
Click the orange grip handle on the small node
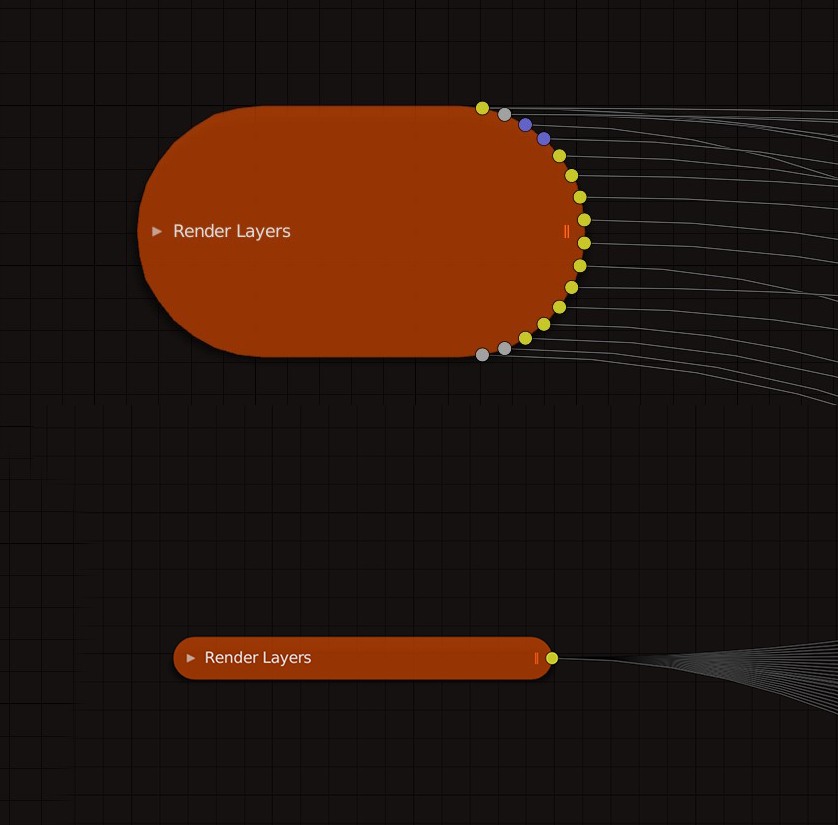[x=536, y=658]
